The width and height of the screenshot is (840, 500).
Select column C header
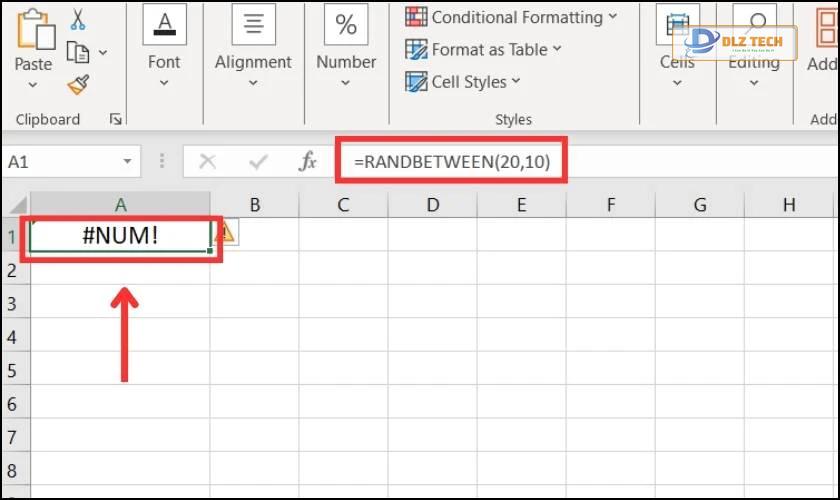pos(343,205)
